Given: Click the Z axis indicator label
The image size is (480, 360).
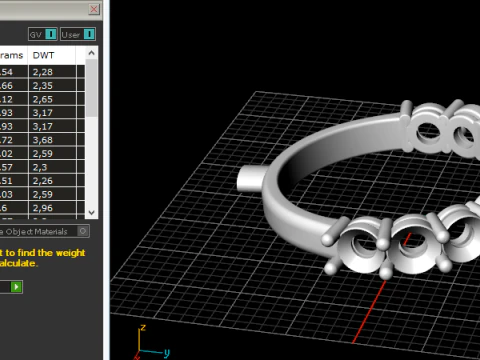Looking at the screenshot, I should 143,327.
